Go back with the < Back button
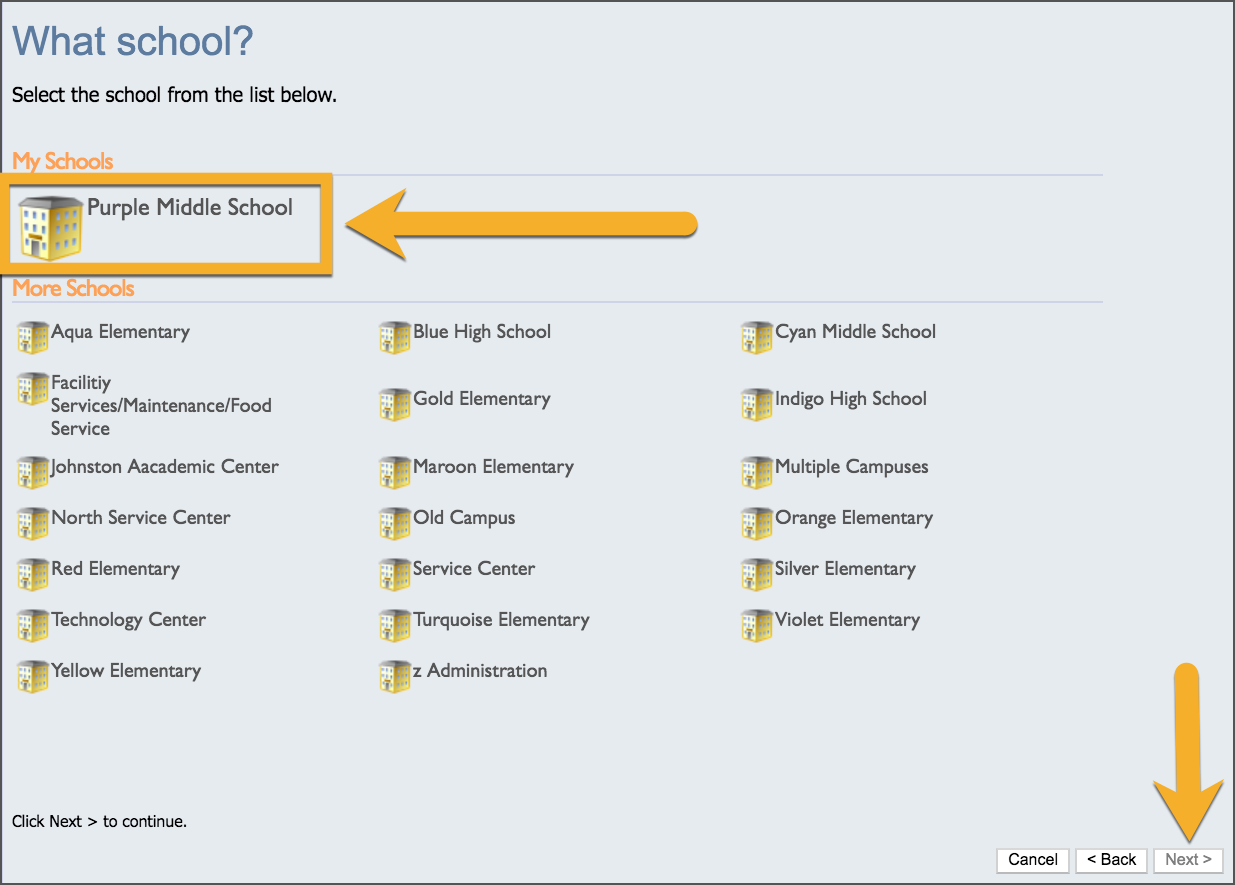 coord(1112,860)
